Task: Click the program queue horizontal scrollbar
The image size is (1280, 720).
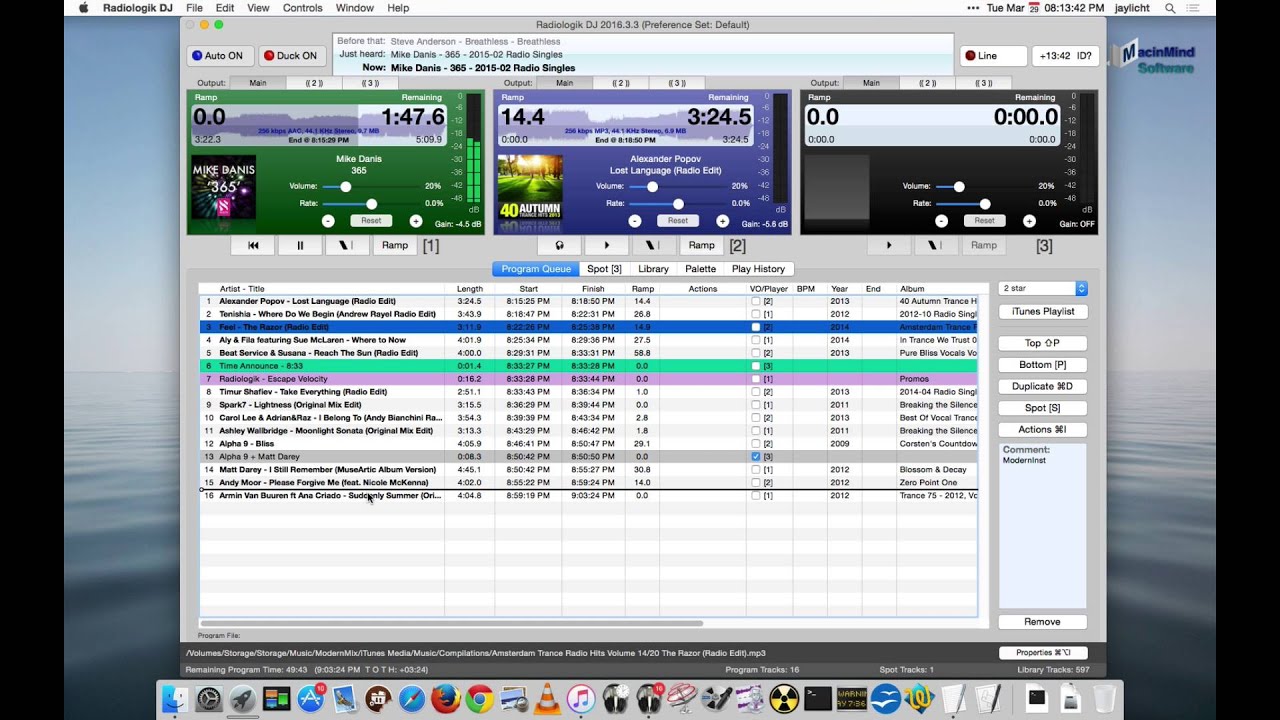Action: [x=452, y=623]
